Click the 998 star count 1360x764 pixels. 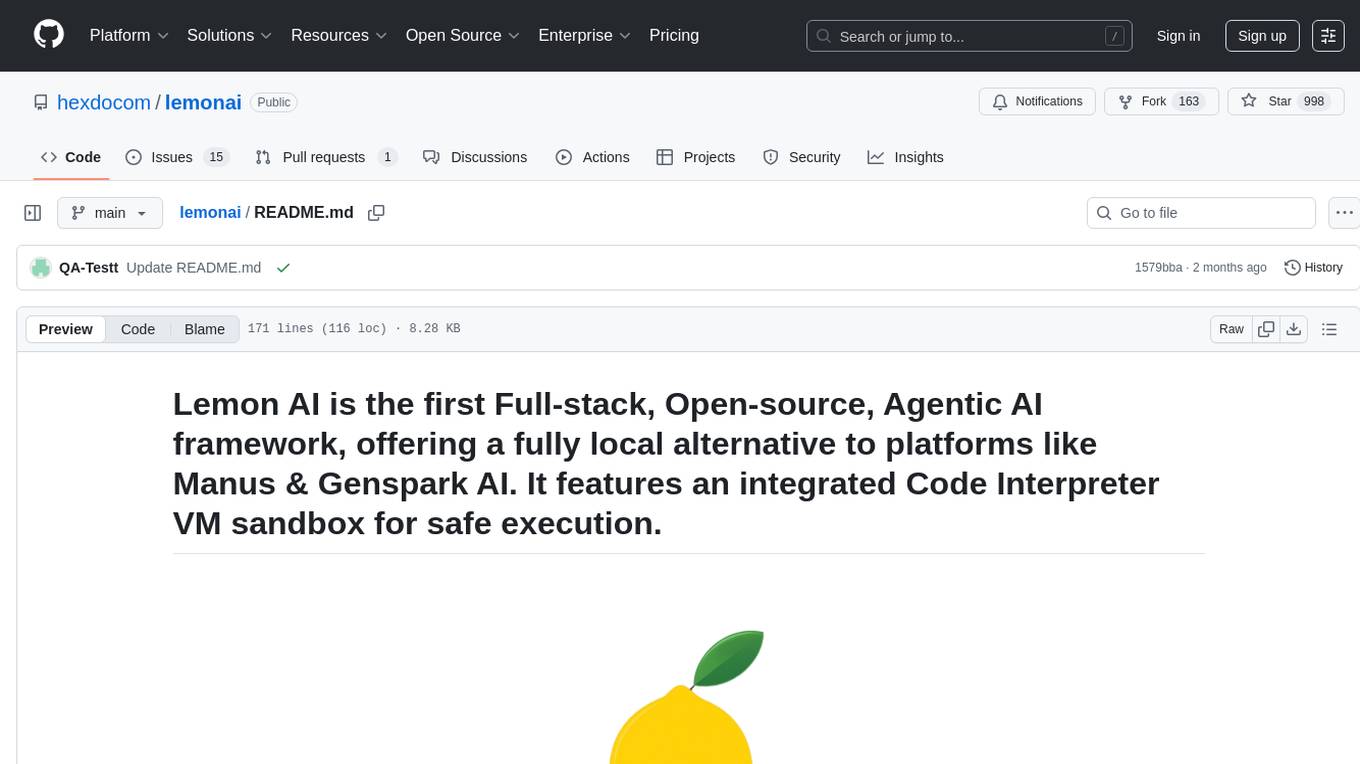tap(1314, 102)
